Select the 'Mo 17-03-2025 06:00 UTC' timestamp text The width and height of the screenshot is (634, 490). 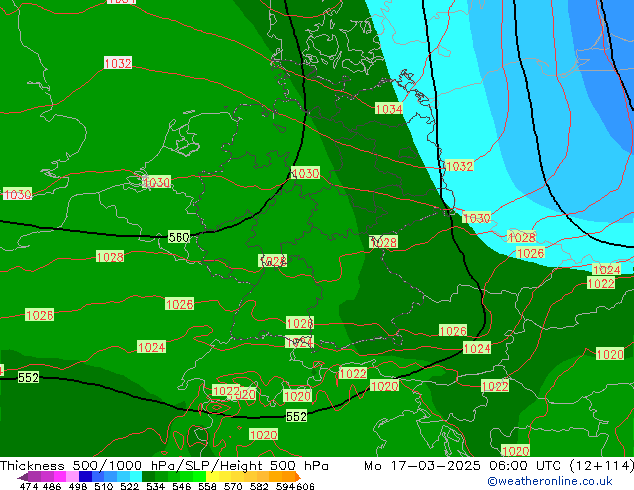pos(462,466)
